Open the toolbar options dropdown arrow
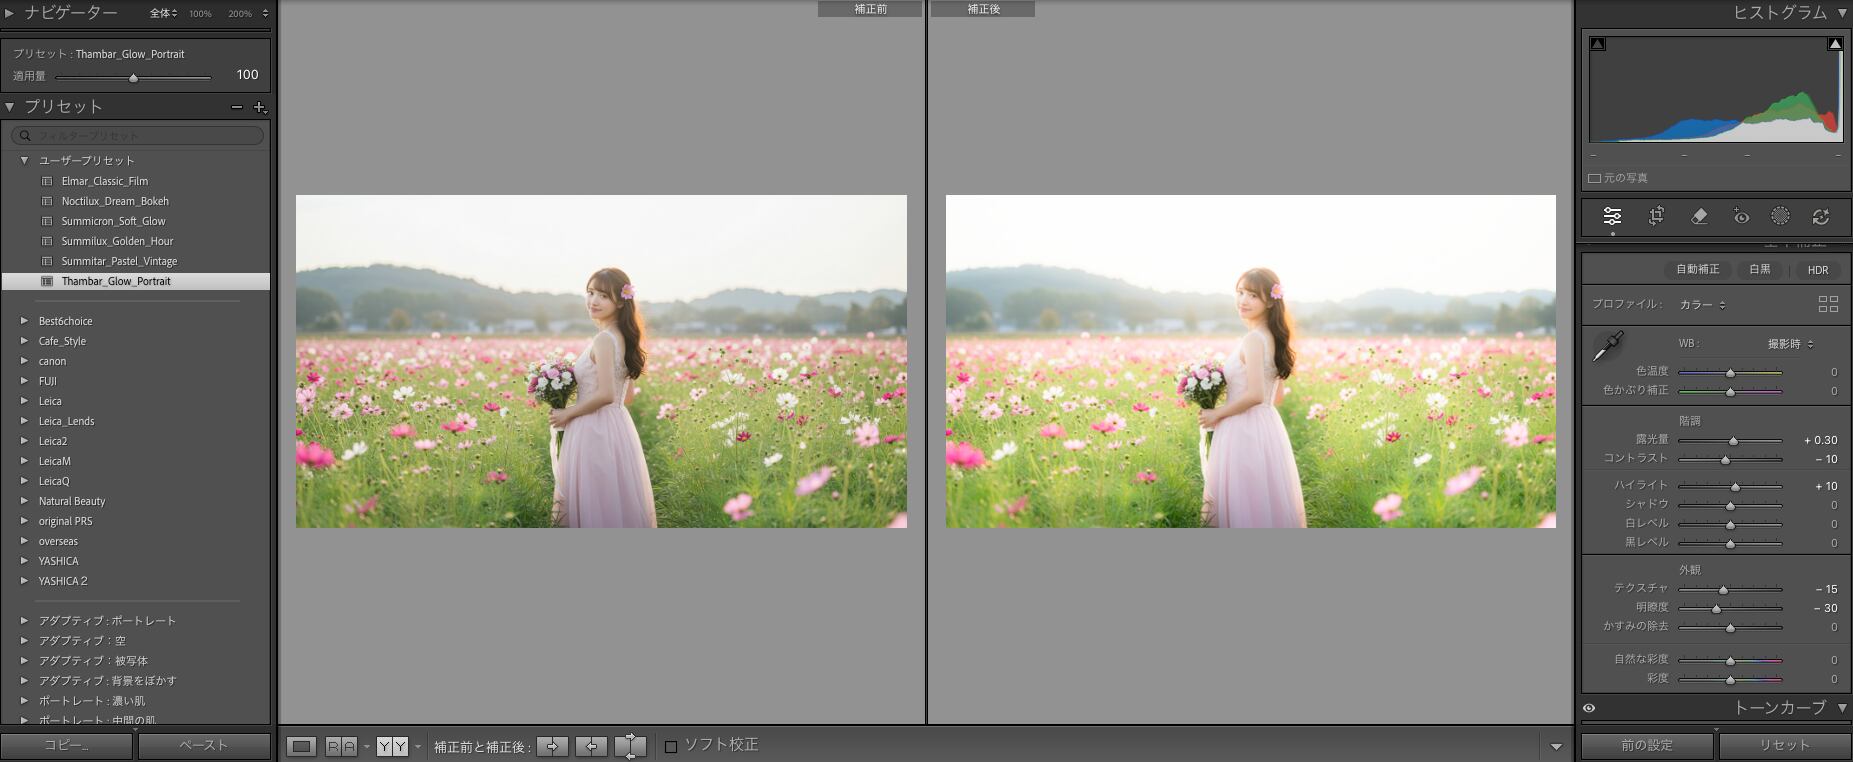The width and height of the screenshot is (1853, 762). tap(1555, 747)
